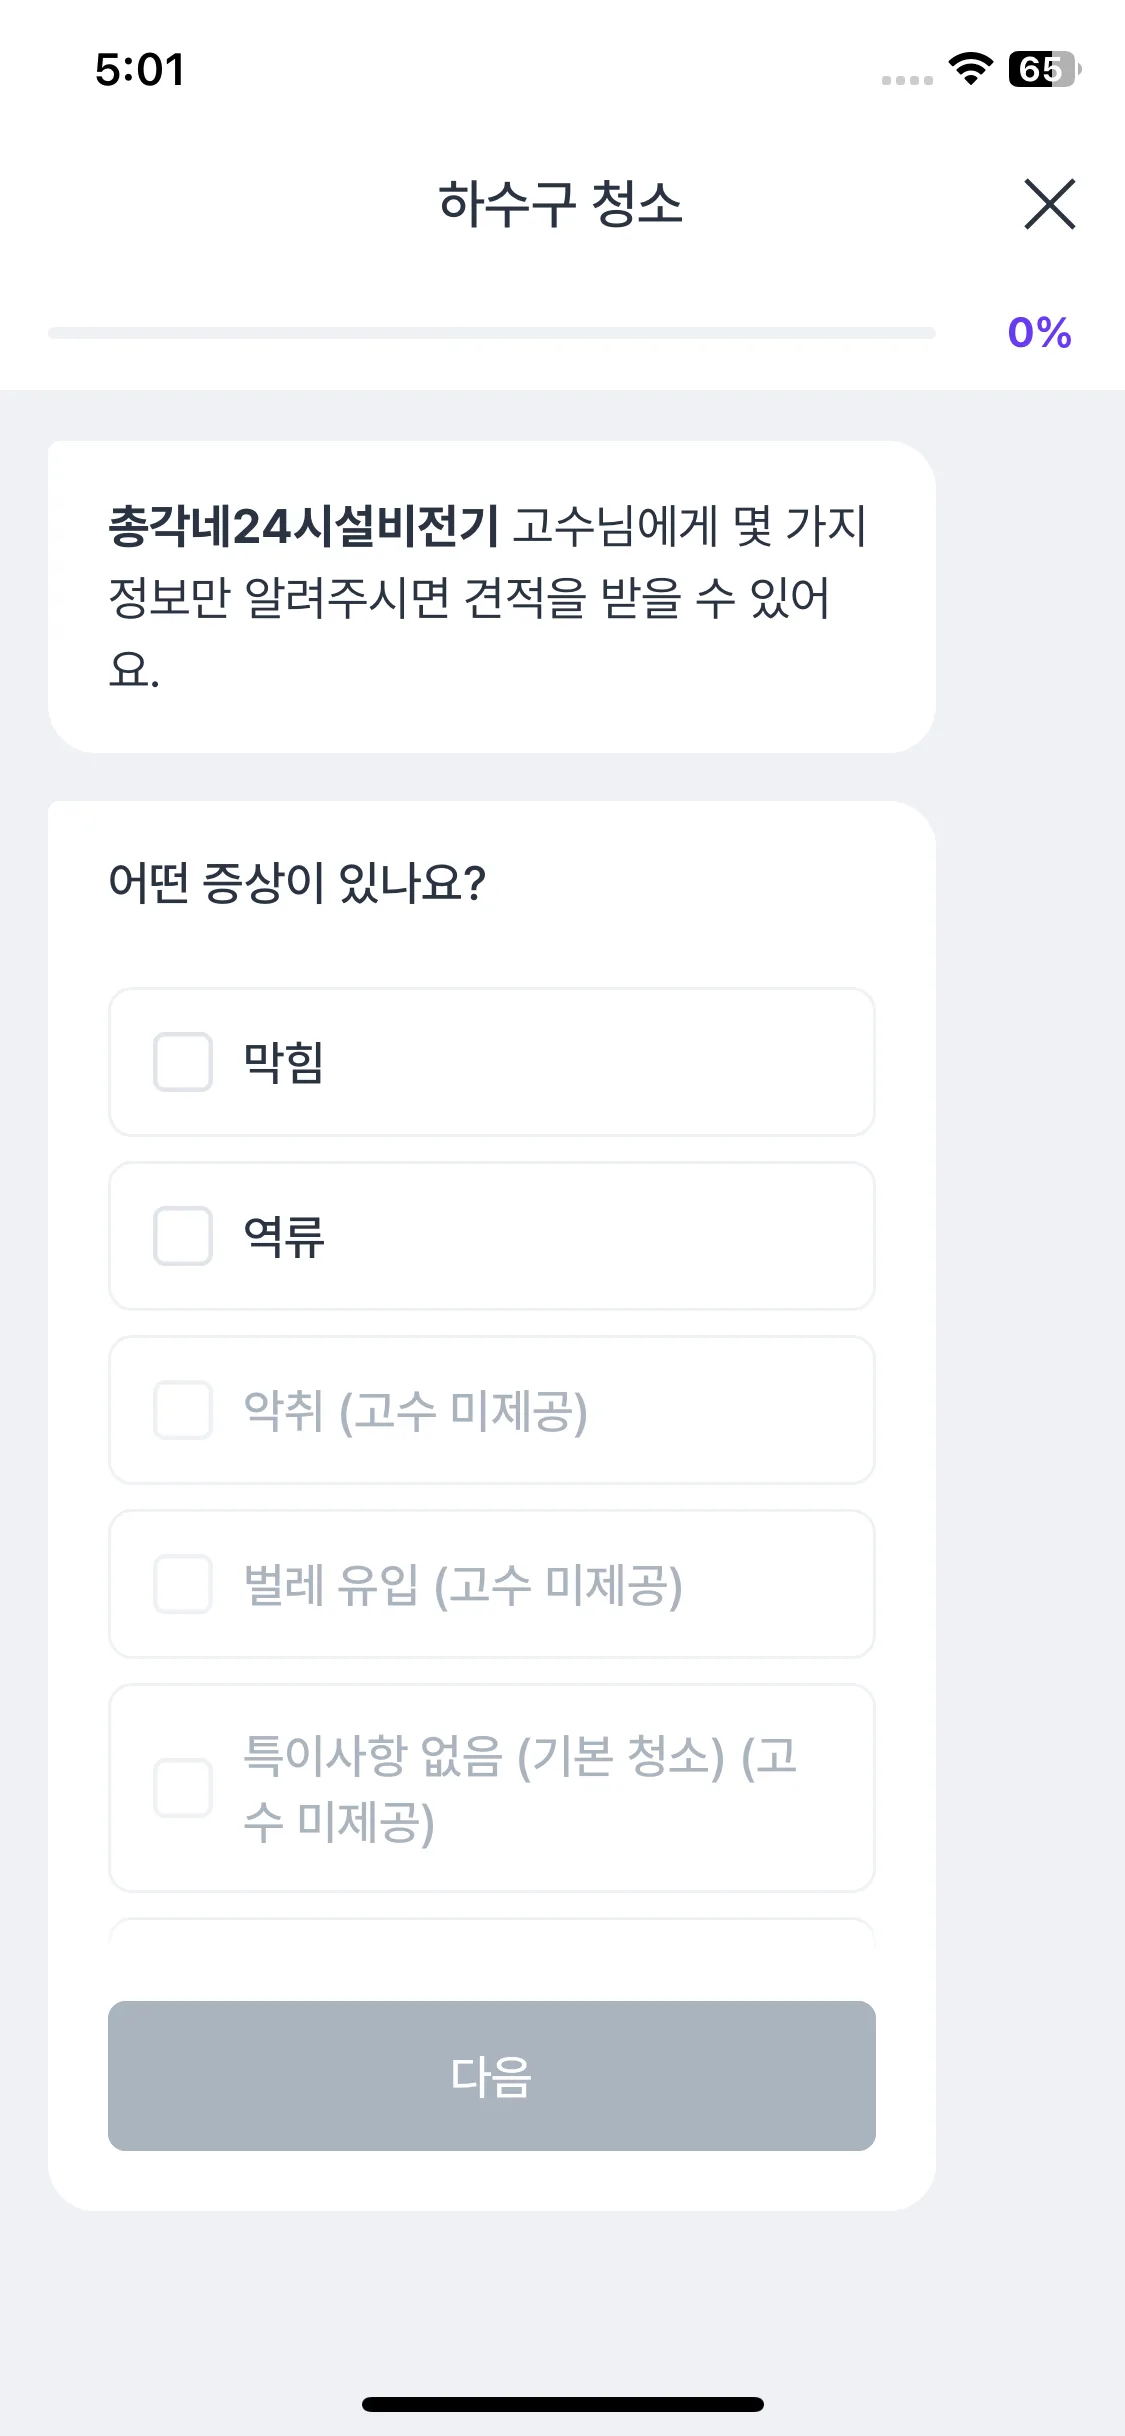
Task: Tap the 막힘 option label text
Action: click(x=284, y=1062)
